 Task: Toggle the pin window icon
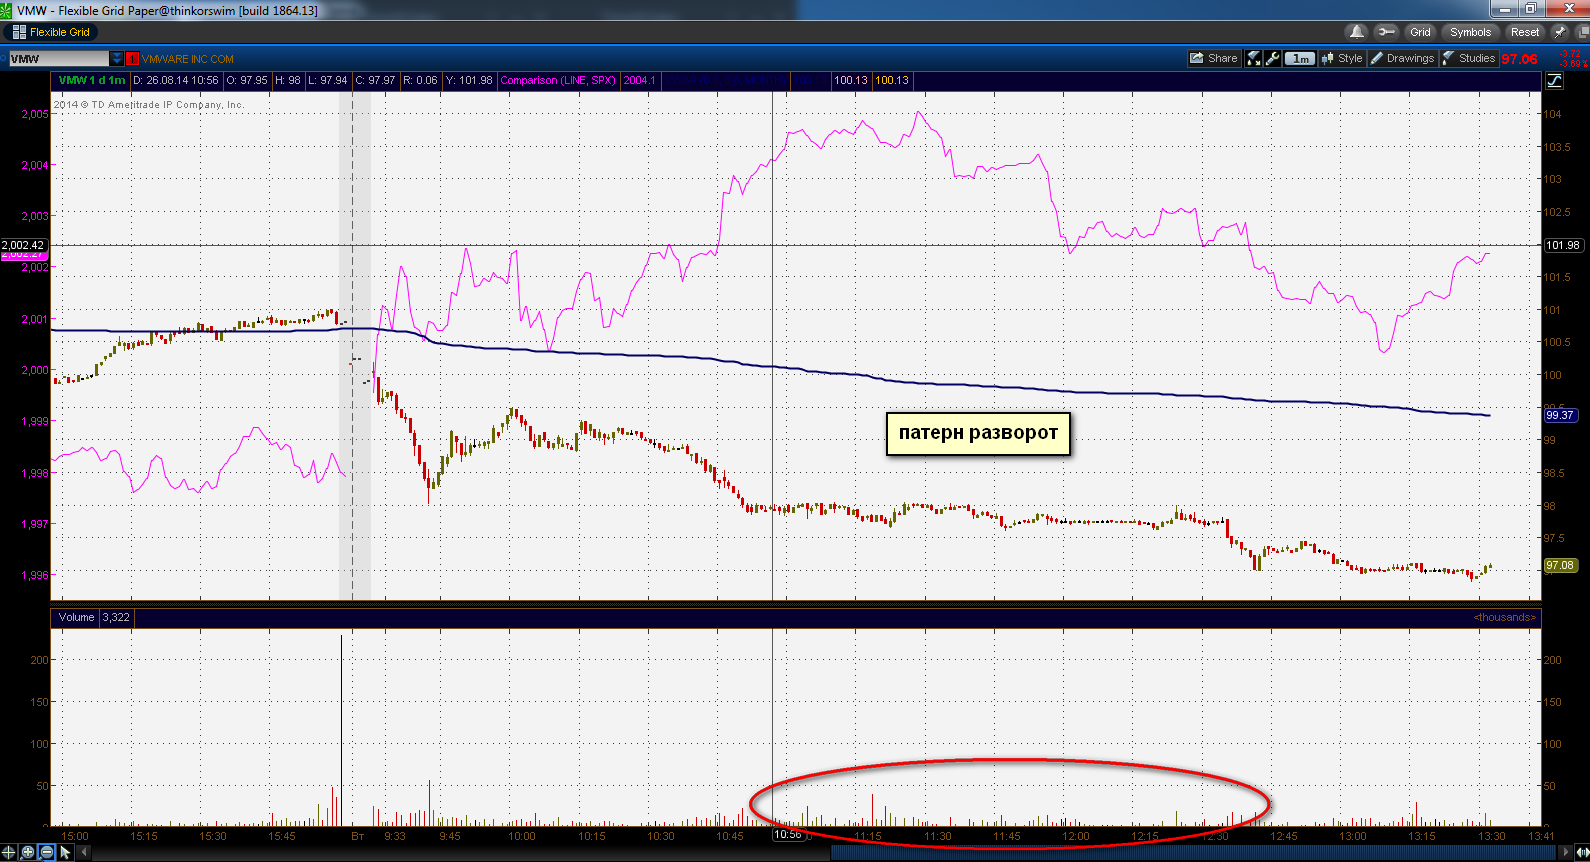tap(1559, 32)
